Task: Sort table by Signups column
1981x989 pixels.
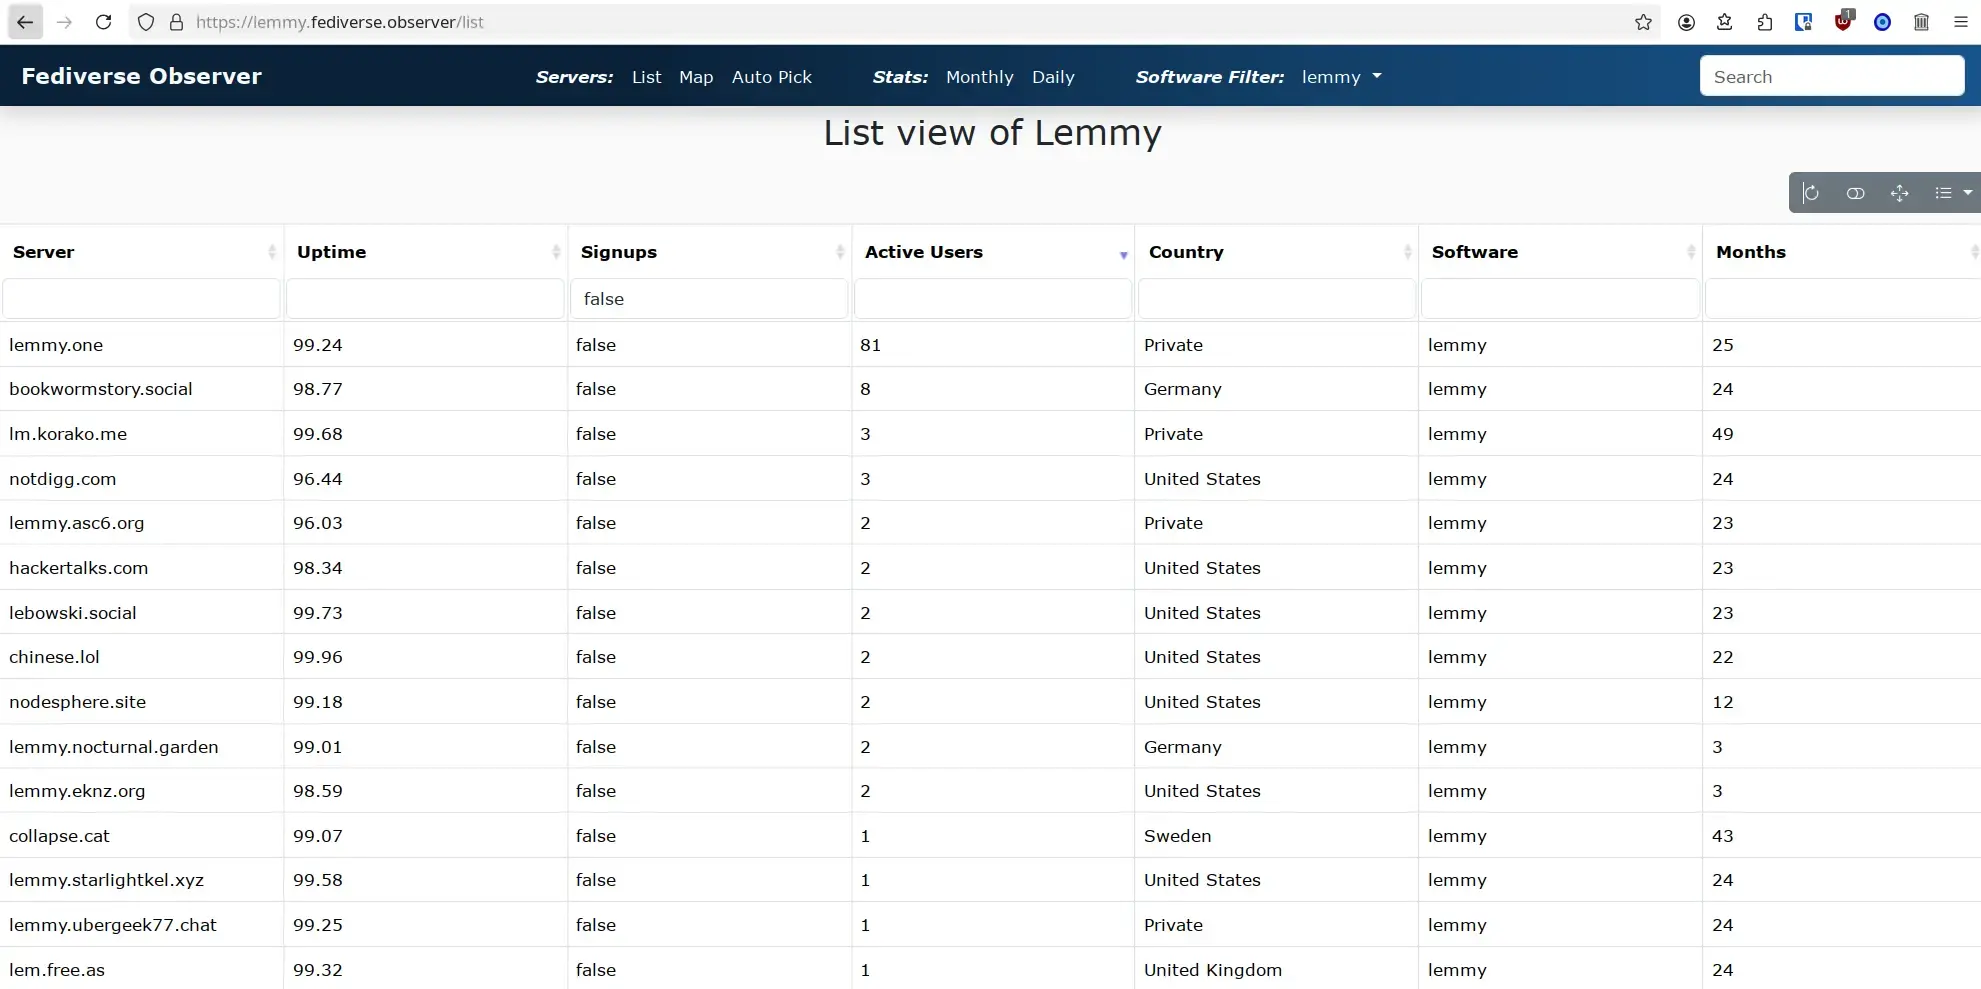Action: (710, 252)
